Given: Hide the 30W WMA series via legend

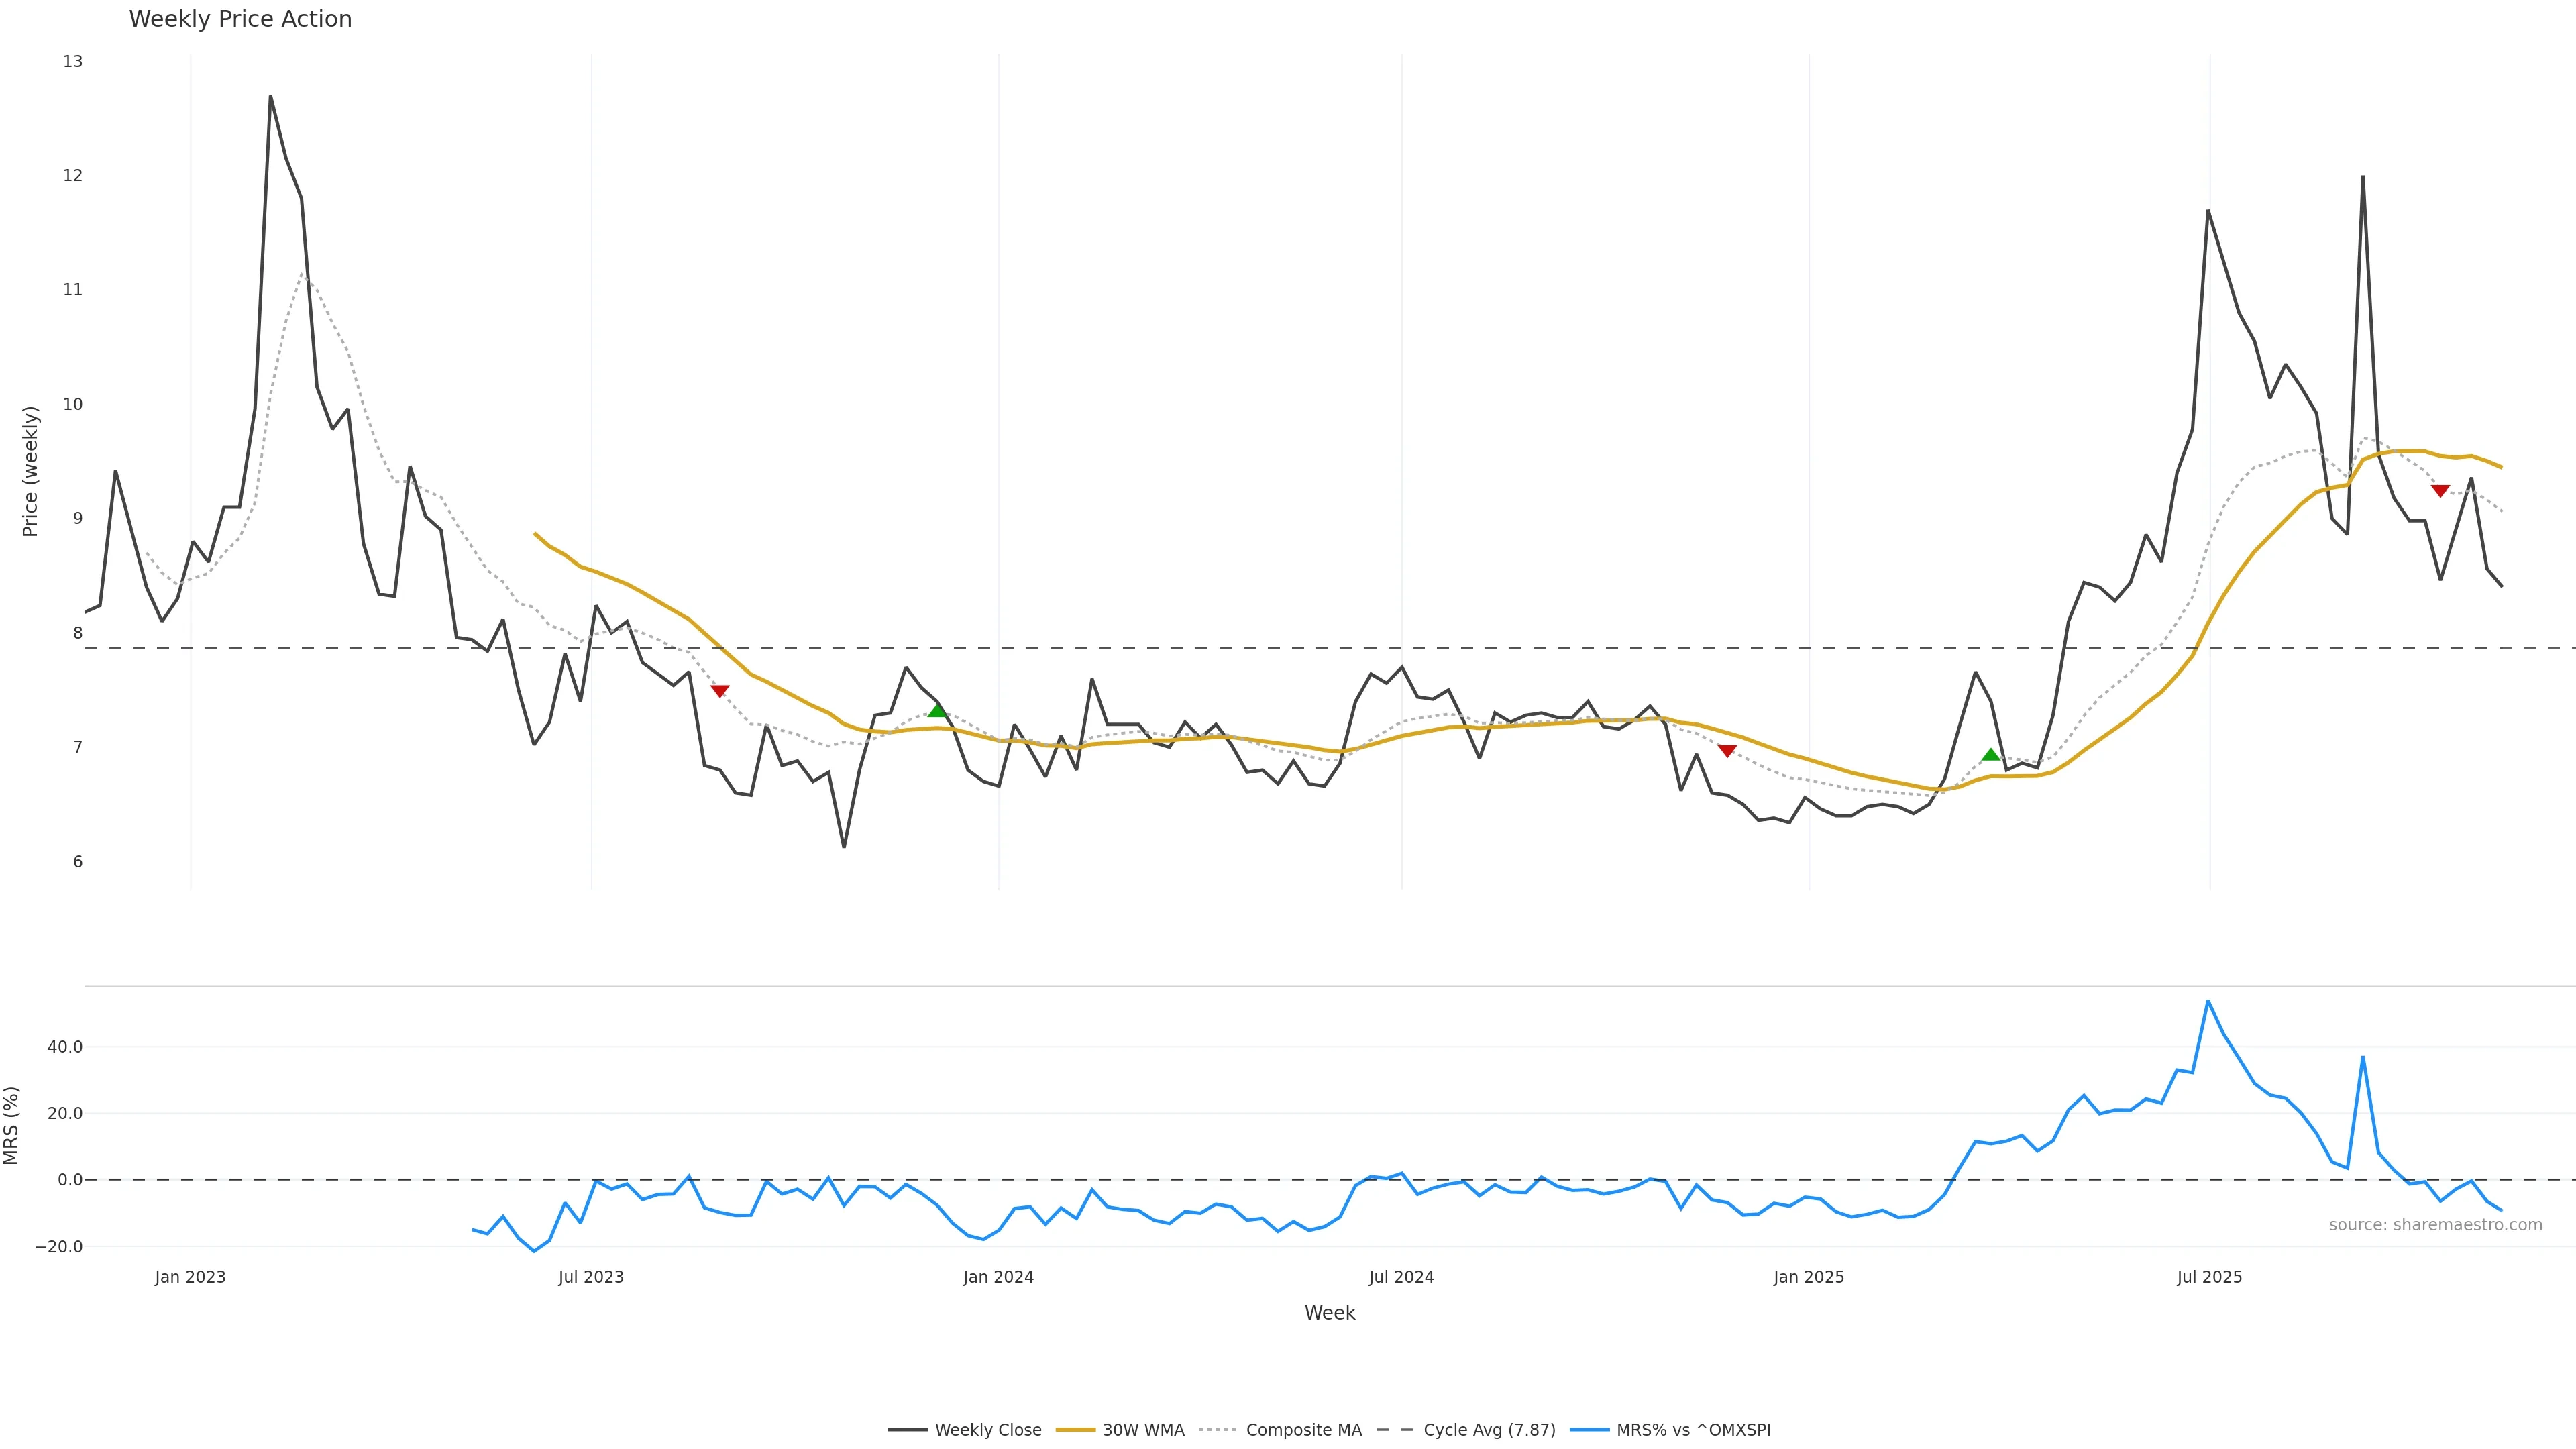Looking at the screenshot, I should point(1143,1430).
